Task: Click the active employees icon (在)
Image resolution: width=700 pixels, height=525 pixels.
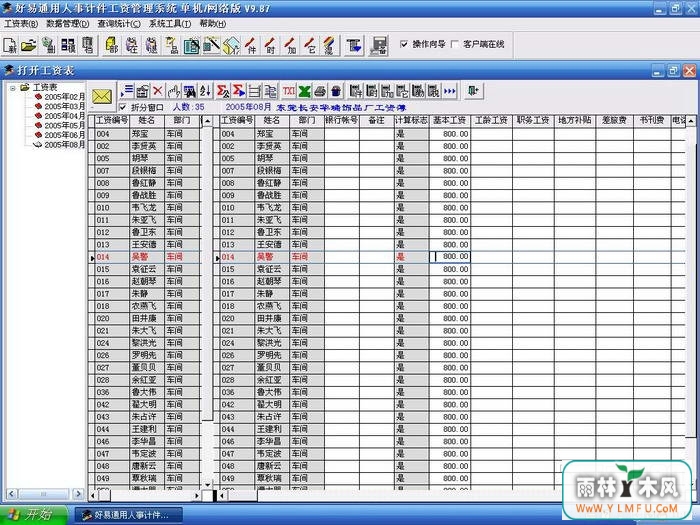Action: (x=132, y=45)
